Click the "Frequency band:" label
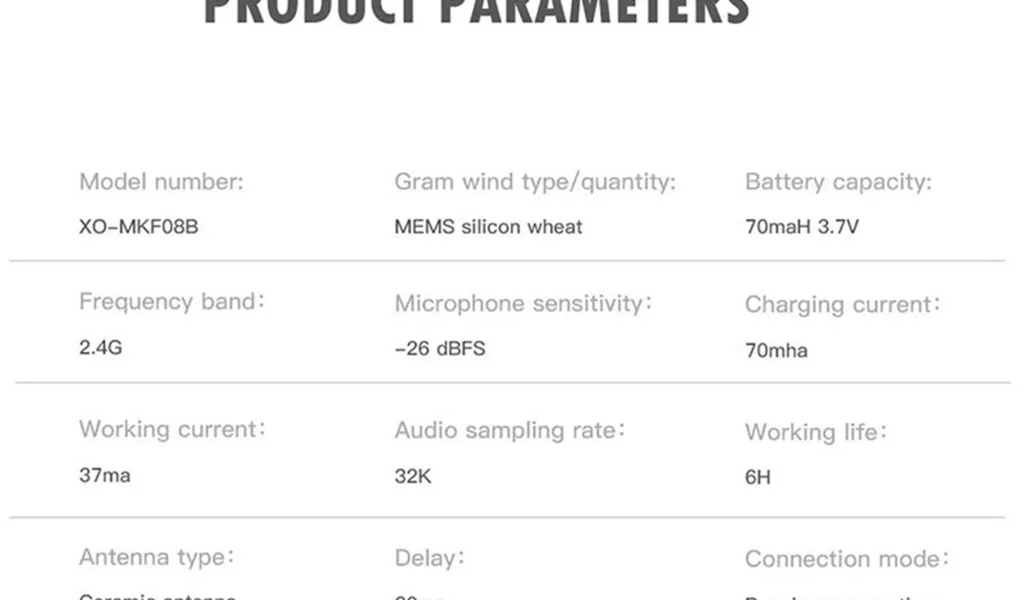1024x600 pixels. click(172, 302)
